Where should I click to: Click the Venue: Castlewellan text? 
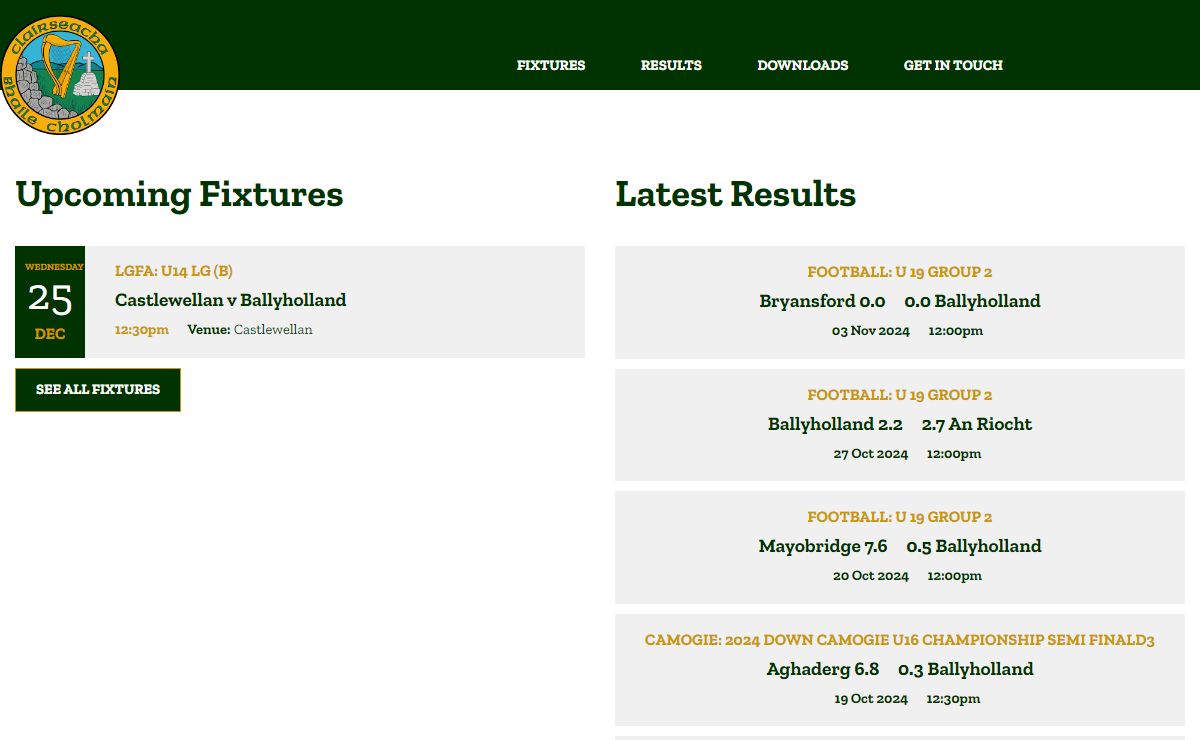250,329
